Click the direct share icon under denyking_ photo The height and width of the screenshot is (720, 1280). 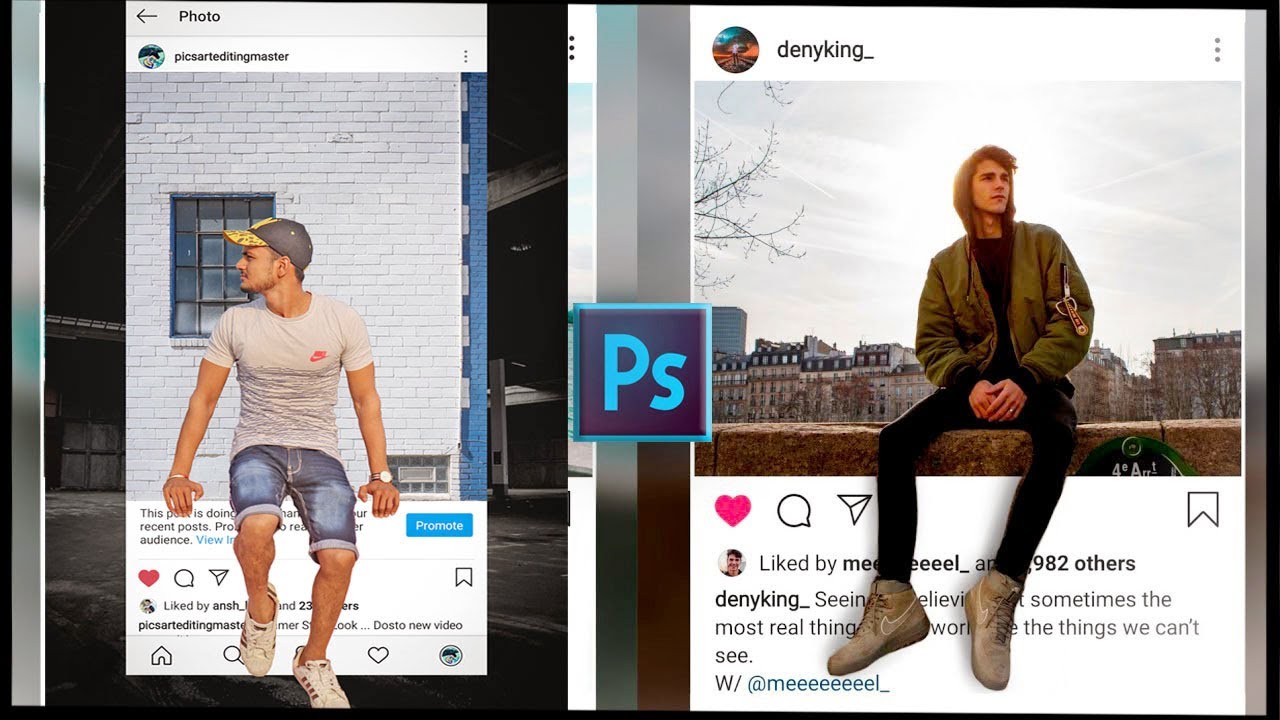pos(856,509)
